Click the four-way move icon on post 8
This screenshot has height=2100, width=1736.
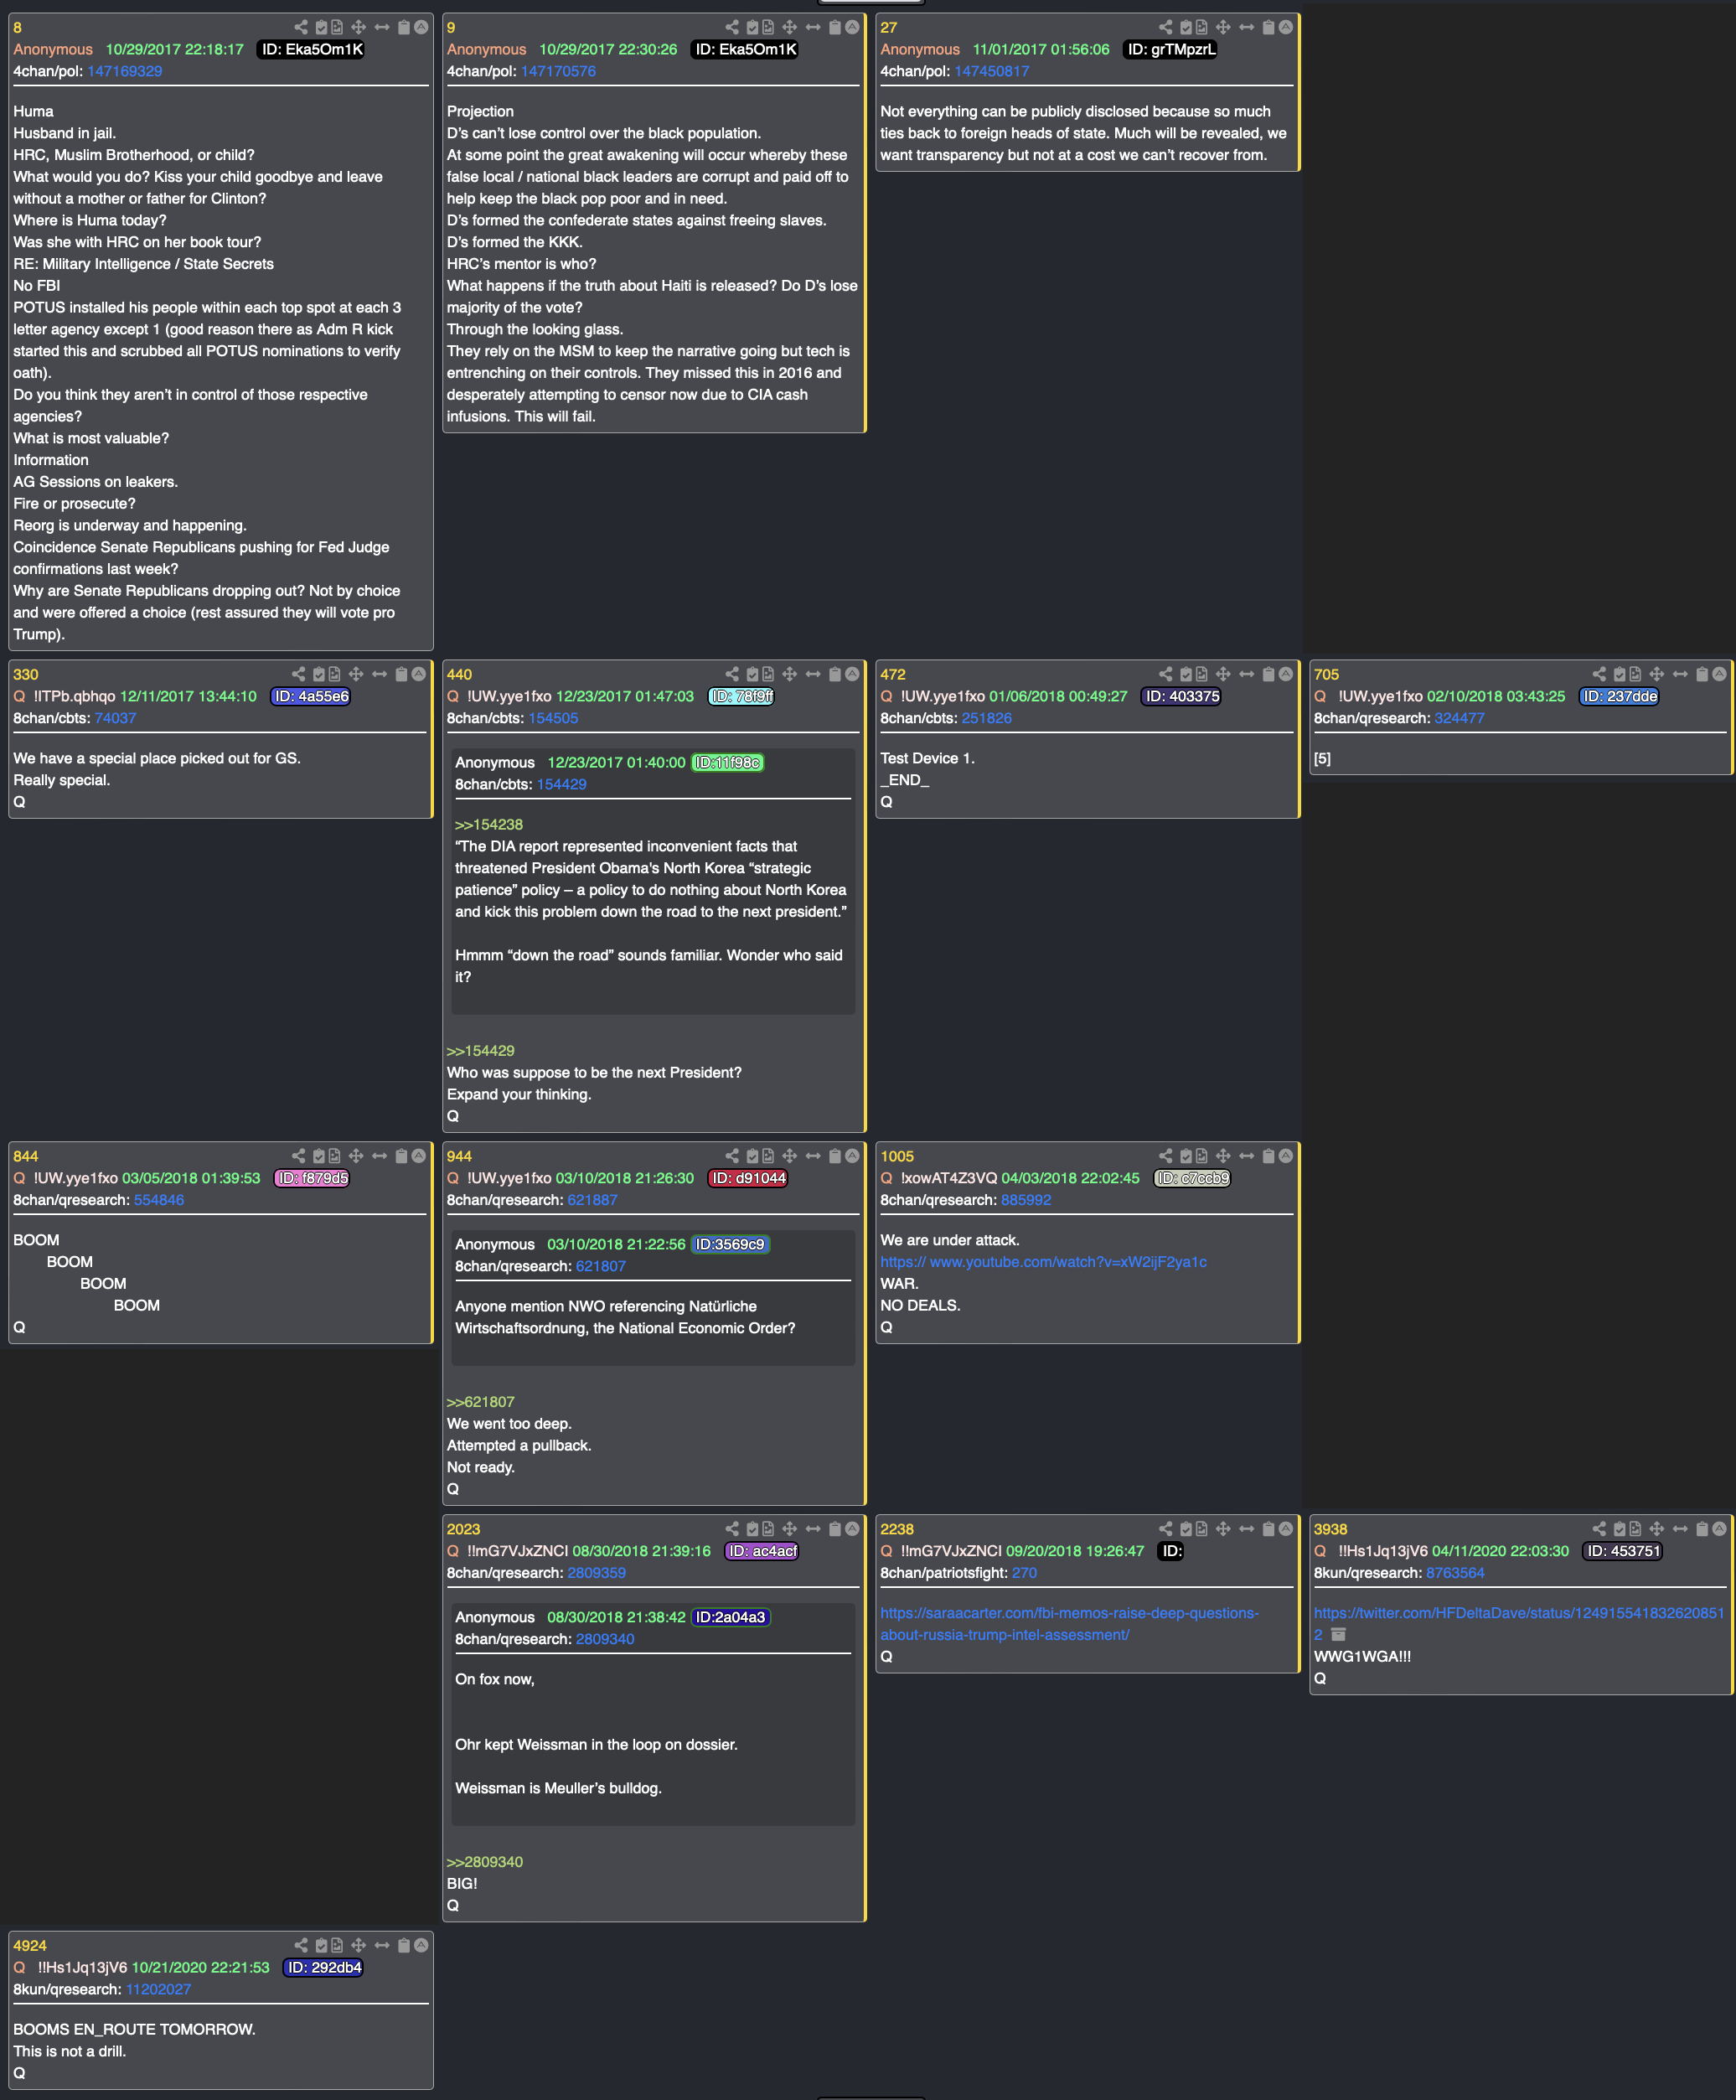pos(358,27)
